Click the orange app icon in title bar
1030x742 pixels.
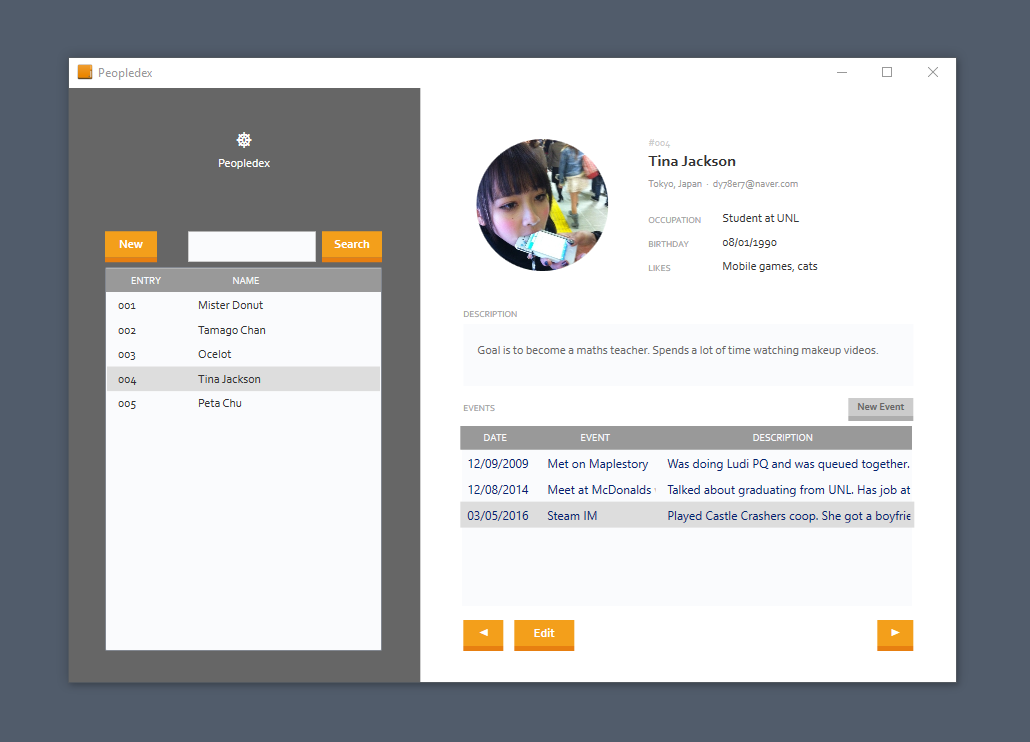(85, 72)
